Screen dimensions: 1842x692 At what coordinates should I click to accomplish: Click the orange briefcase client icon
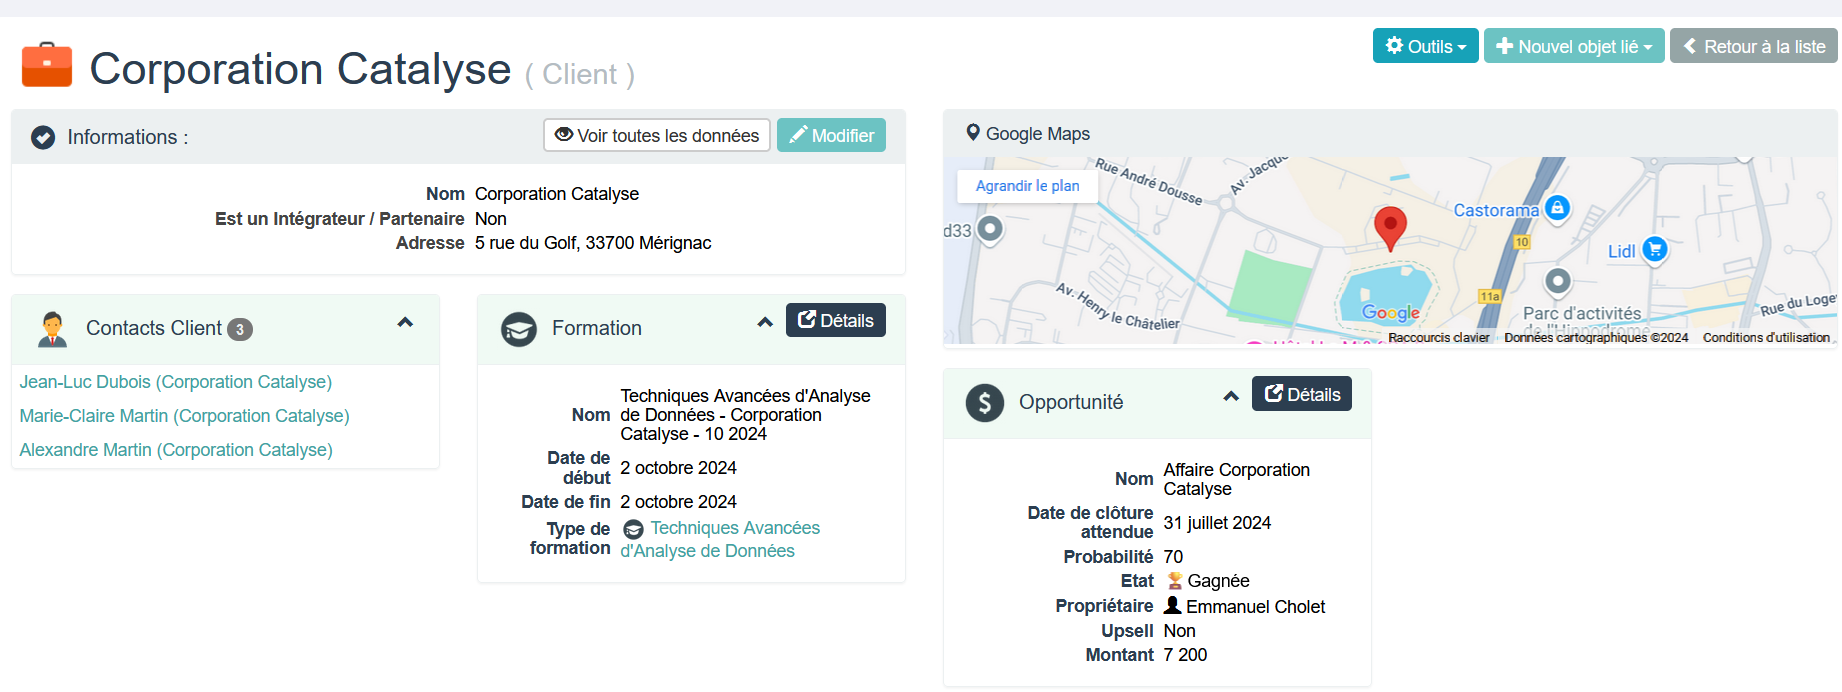click(47, 66)
